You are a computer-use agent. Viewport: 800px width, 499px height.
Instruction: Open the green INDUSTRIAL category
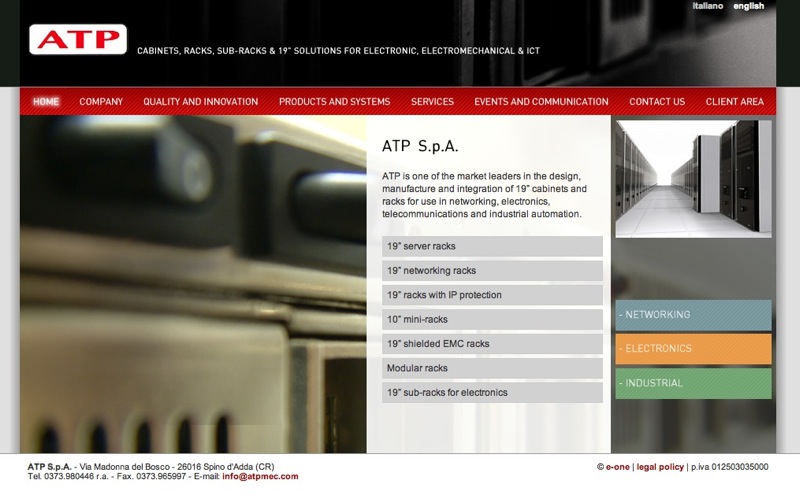click(x=693, y=383)
